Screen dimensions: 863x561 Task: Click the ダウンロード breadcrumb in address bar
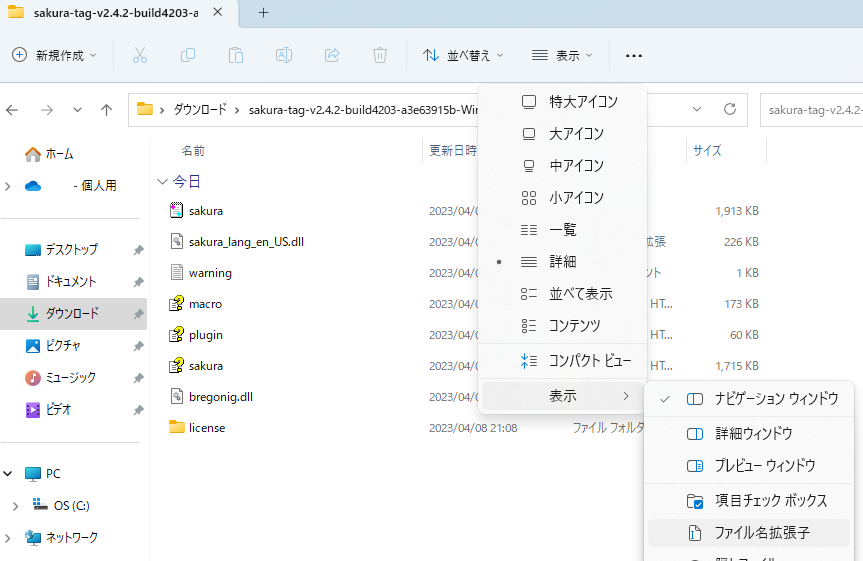200,110
